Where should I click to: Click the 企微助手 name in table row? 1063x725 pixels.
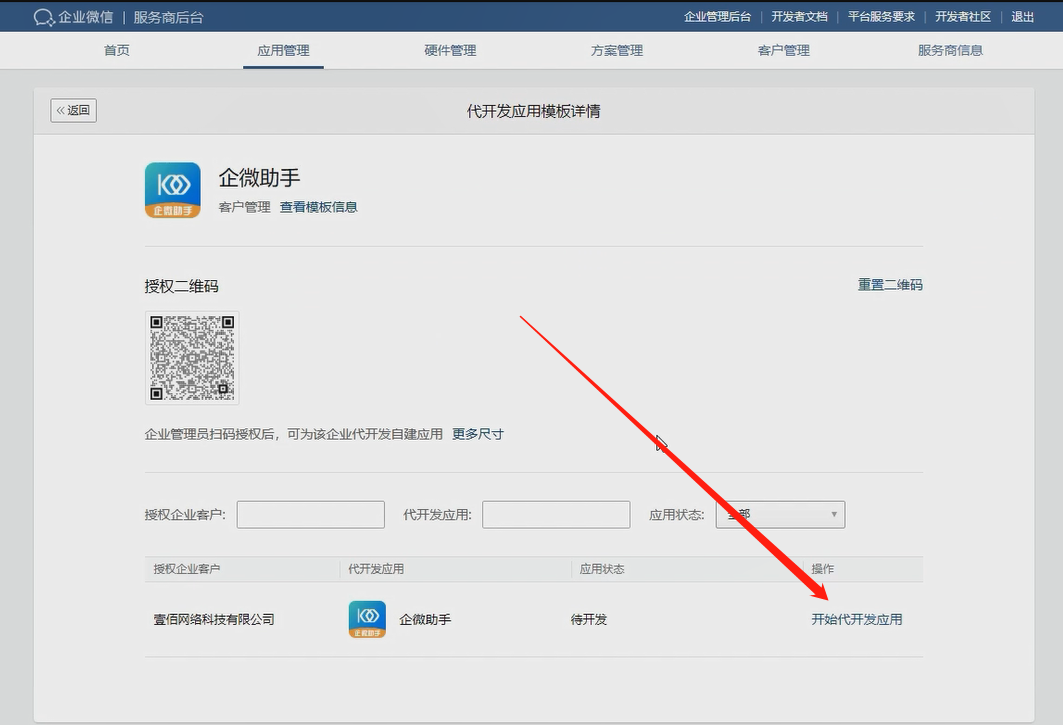425,619
